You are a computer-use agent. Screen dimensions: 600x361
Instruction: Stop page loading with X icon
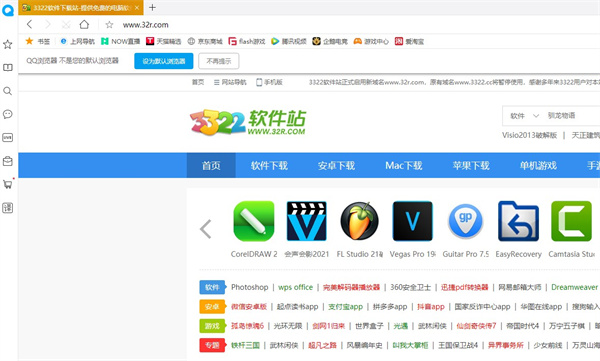tap(66, 25)
